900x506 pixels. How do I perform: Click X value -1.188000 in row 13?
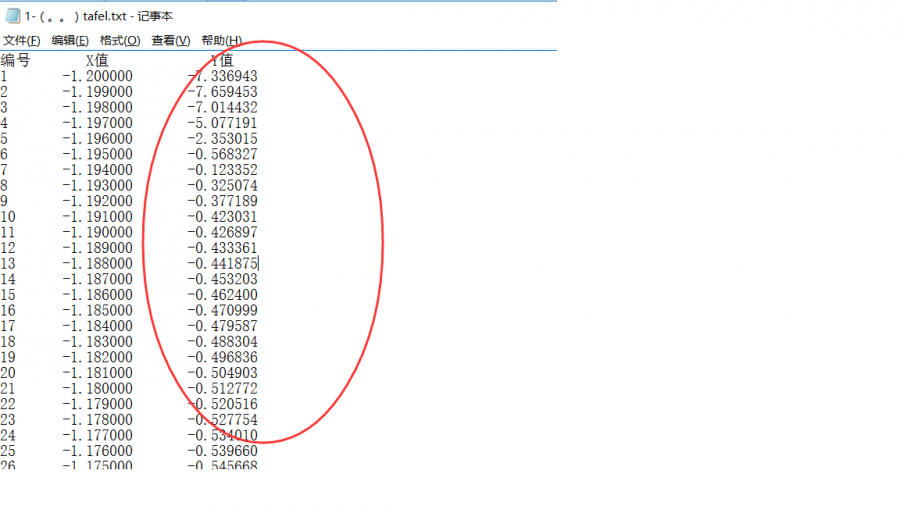(98, 263)
